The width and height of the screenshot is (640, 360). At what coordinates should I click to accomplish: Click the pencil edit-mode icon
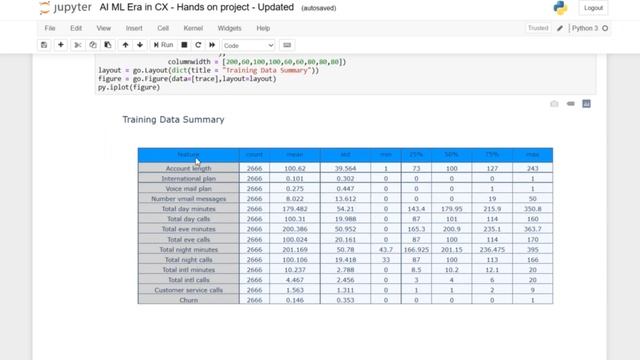560,28
